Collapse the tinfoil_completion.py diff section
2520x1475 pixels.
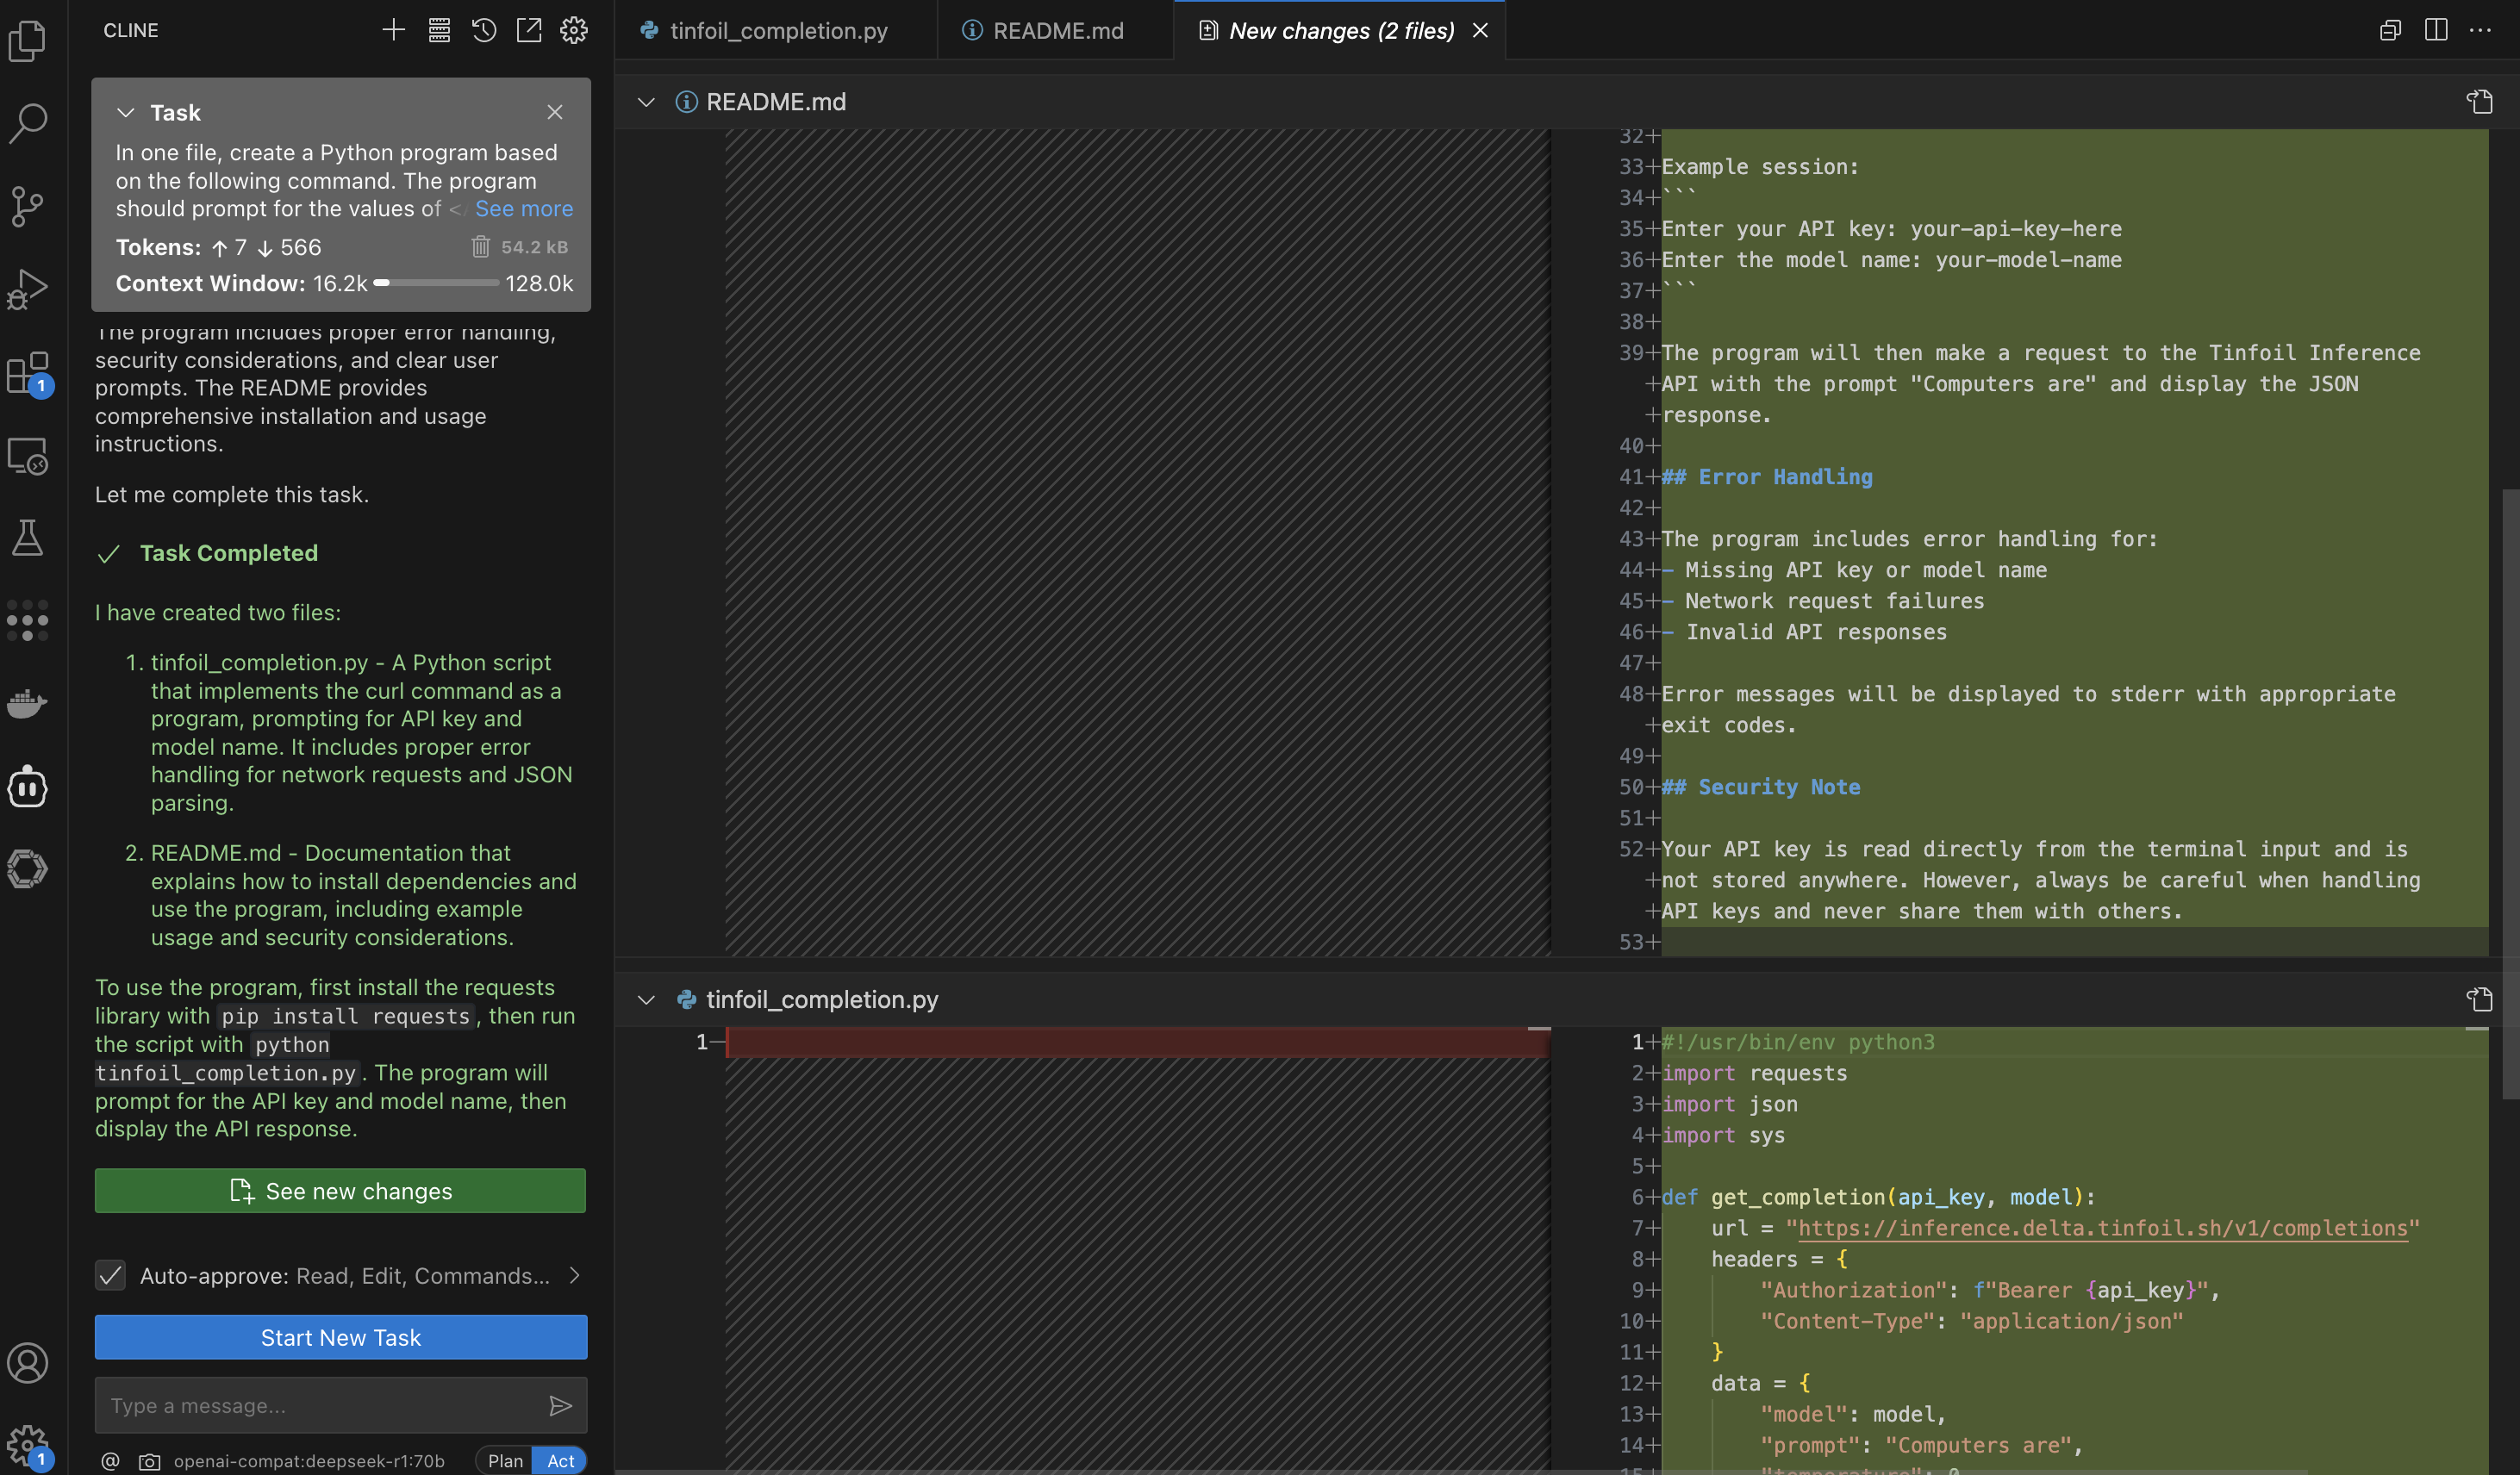point(646,999)
